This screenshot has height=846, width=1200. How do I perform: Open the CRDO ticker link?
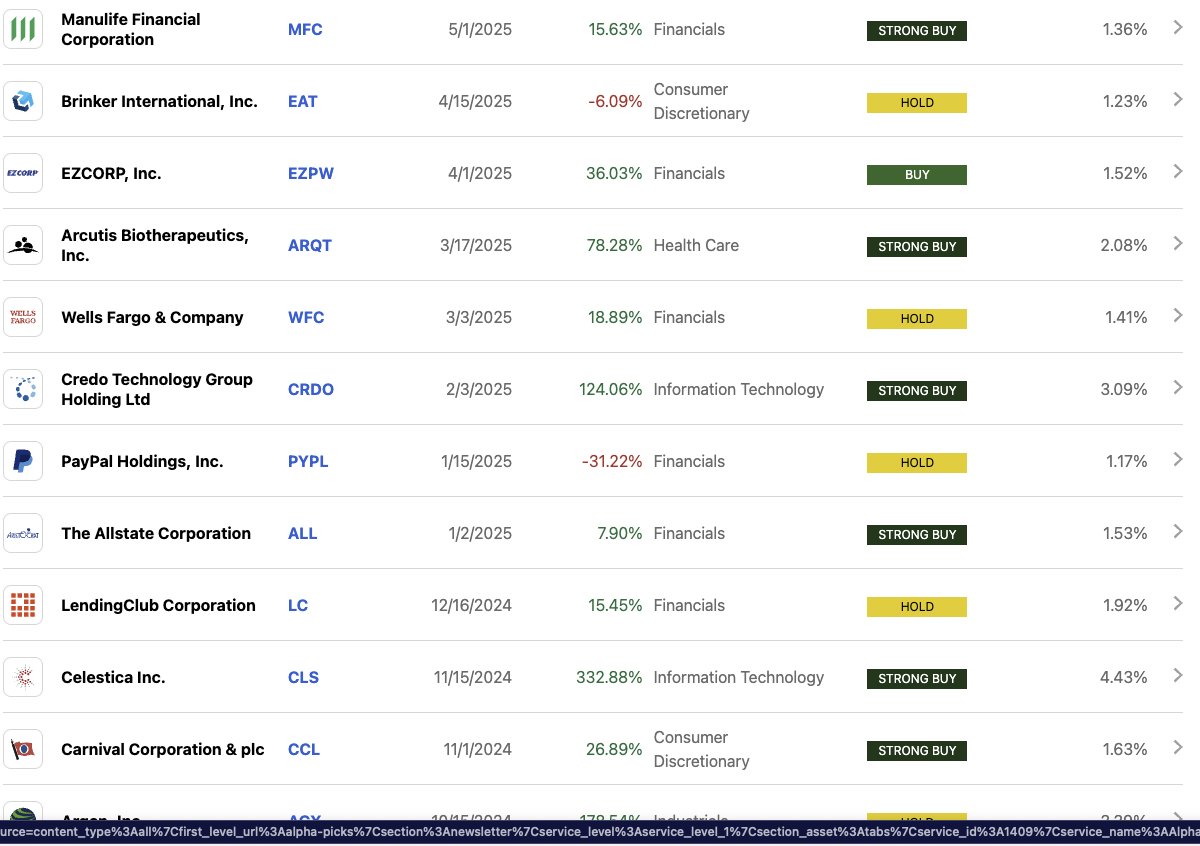point(311,390)
